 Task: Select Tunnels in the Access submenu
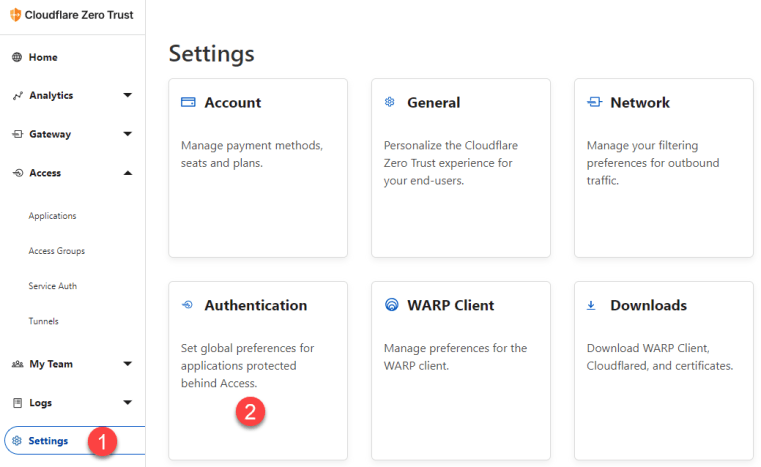pyautogui.click(x=43, y=321)
